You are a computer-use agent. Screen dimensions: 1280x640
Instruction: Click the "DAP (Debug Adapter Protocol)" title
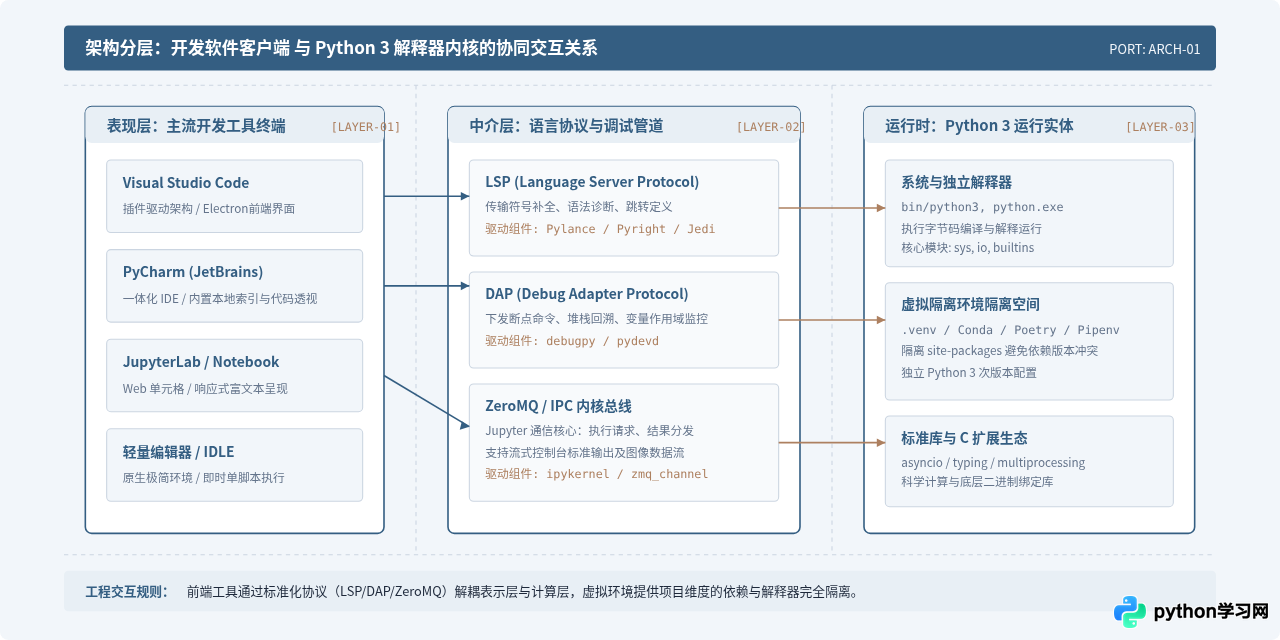click(587, 294)
